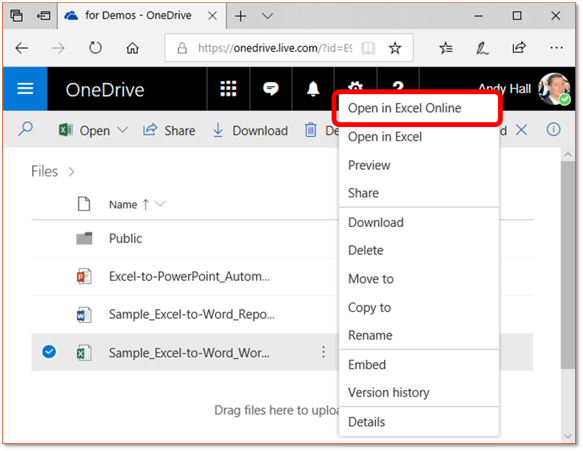Expand the Name column dropdown chevron
Viewport: 583px width, 451px height.
tap(160, 204)
